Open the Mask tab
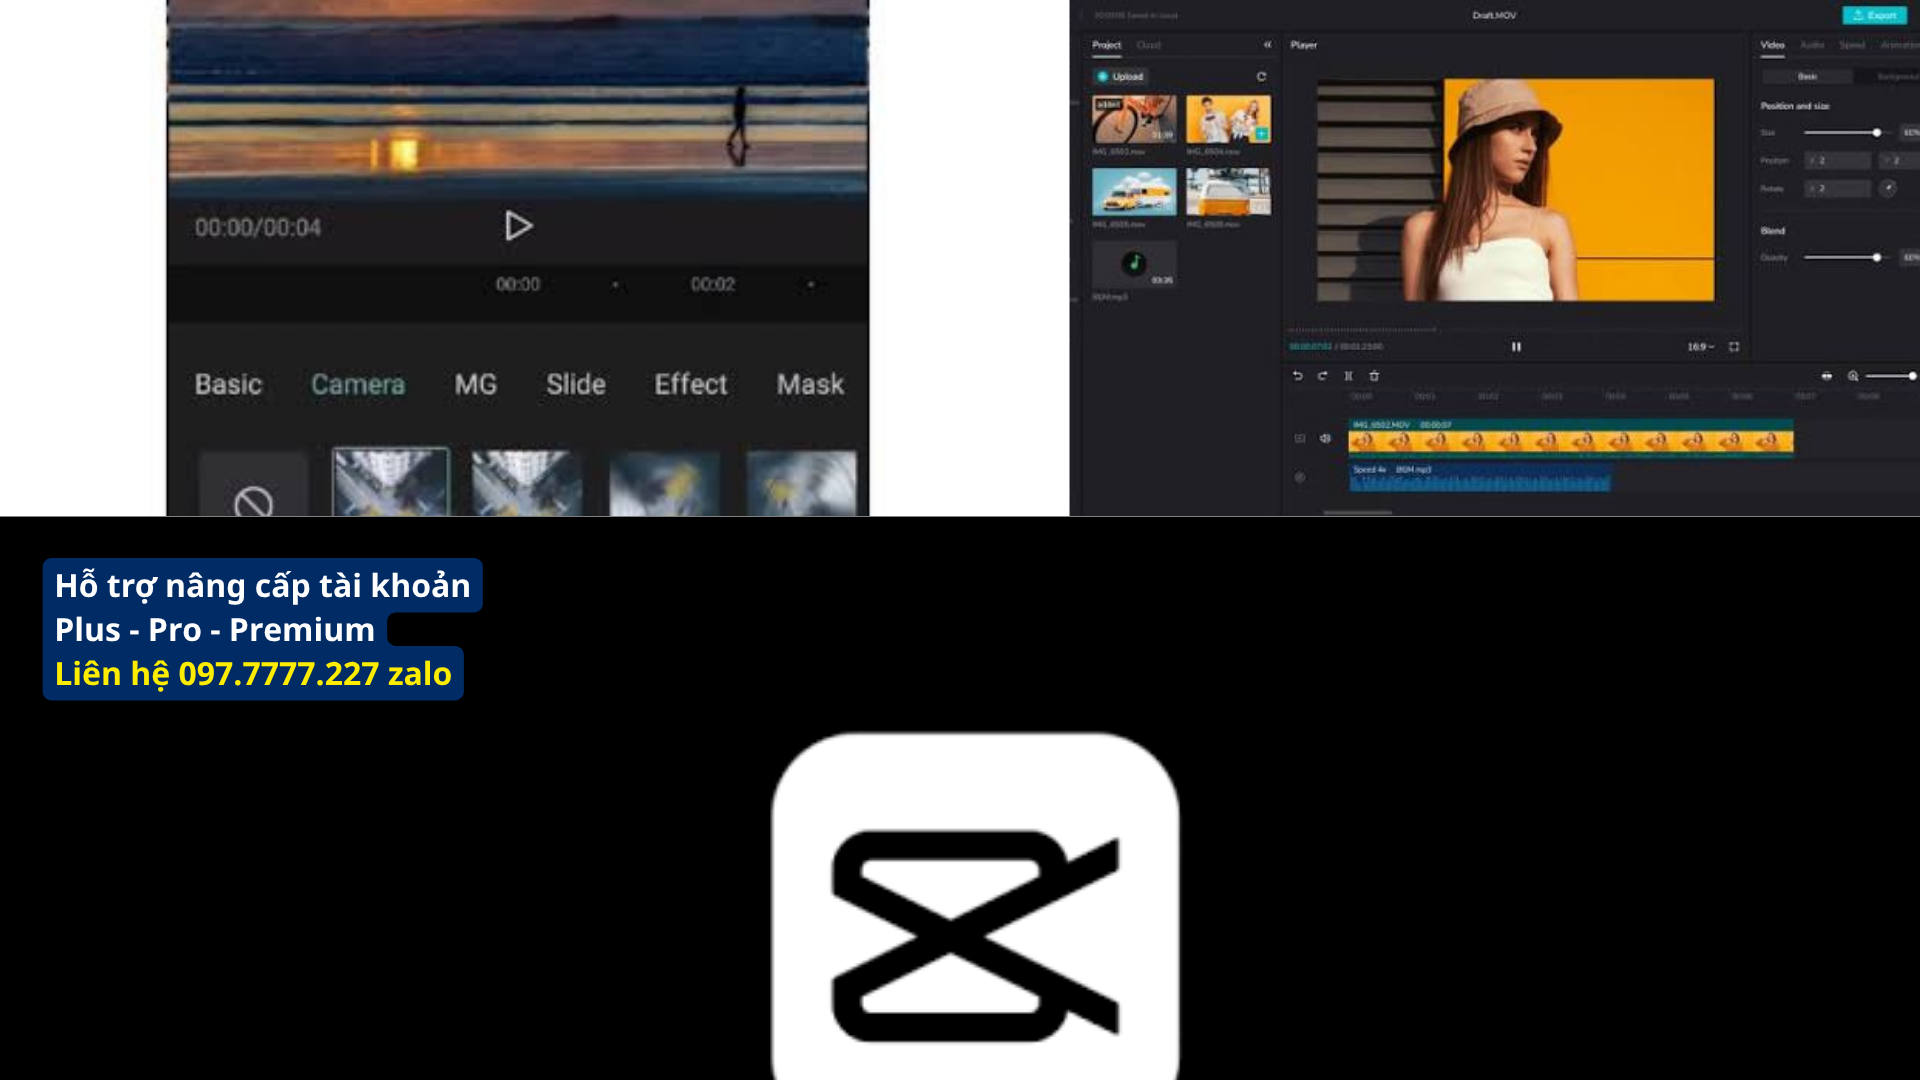Viewport: 1920px width, 1080px height. tap(810, 384)
